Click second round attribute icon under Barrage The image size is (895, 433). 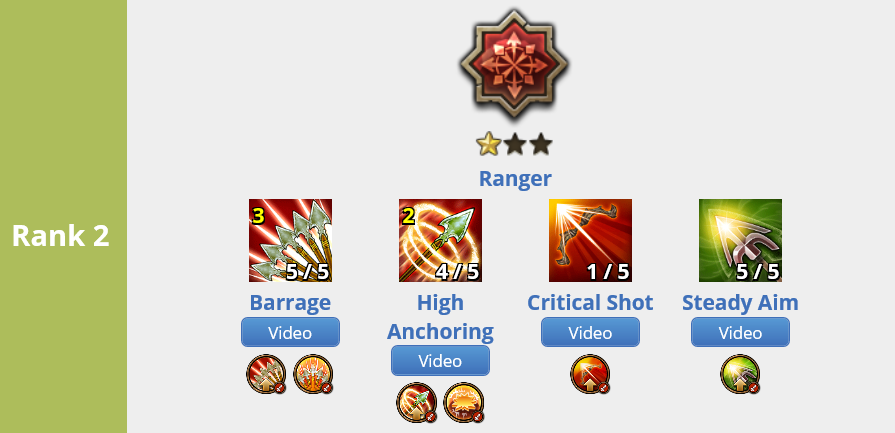pyautogui.click(x=313, y=374)
